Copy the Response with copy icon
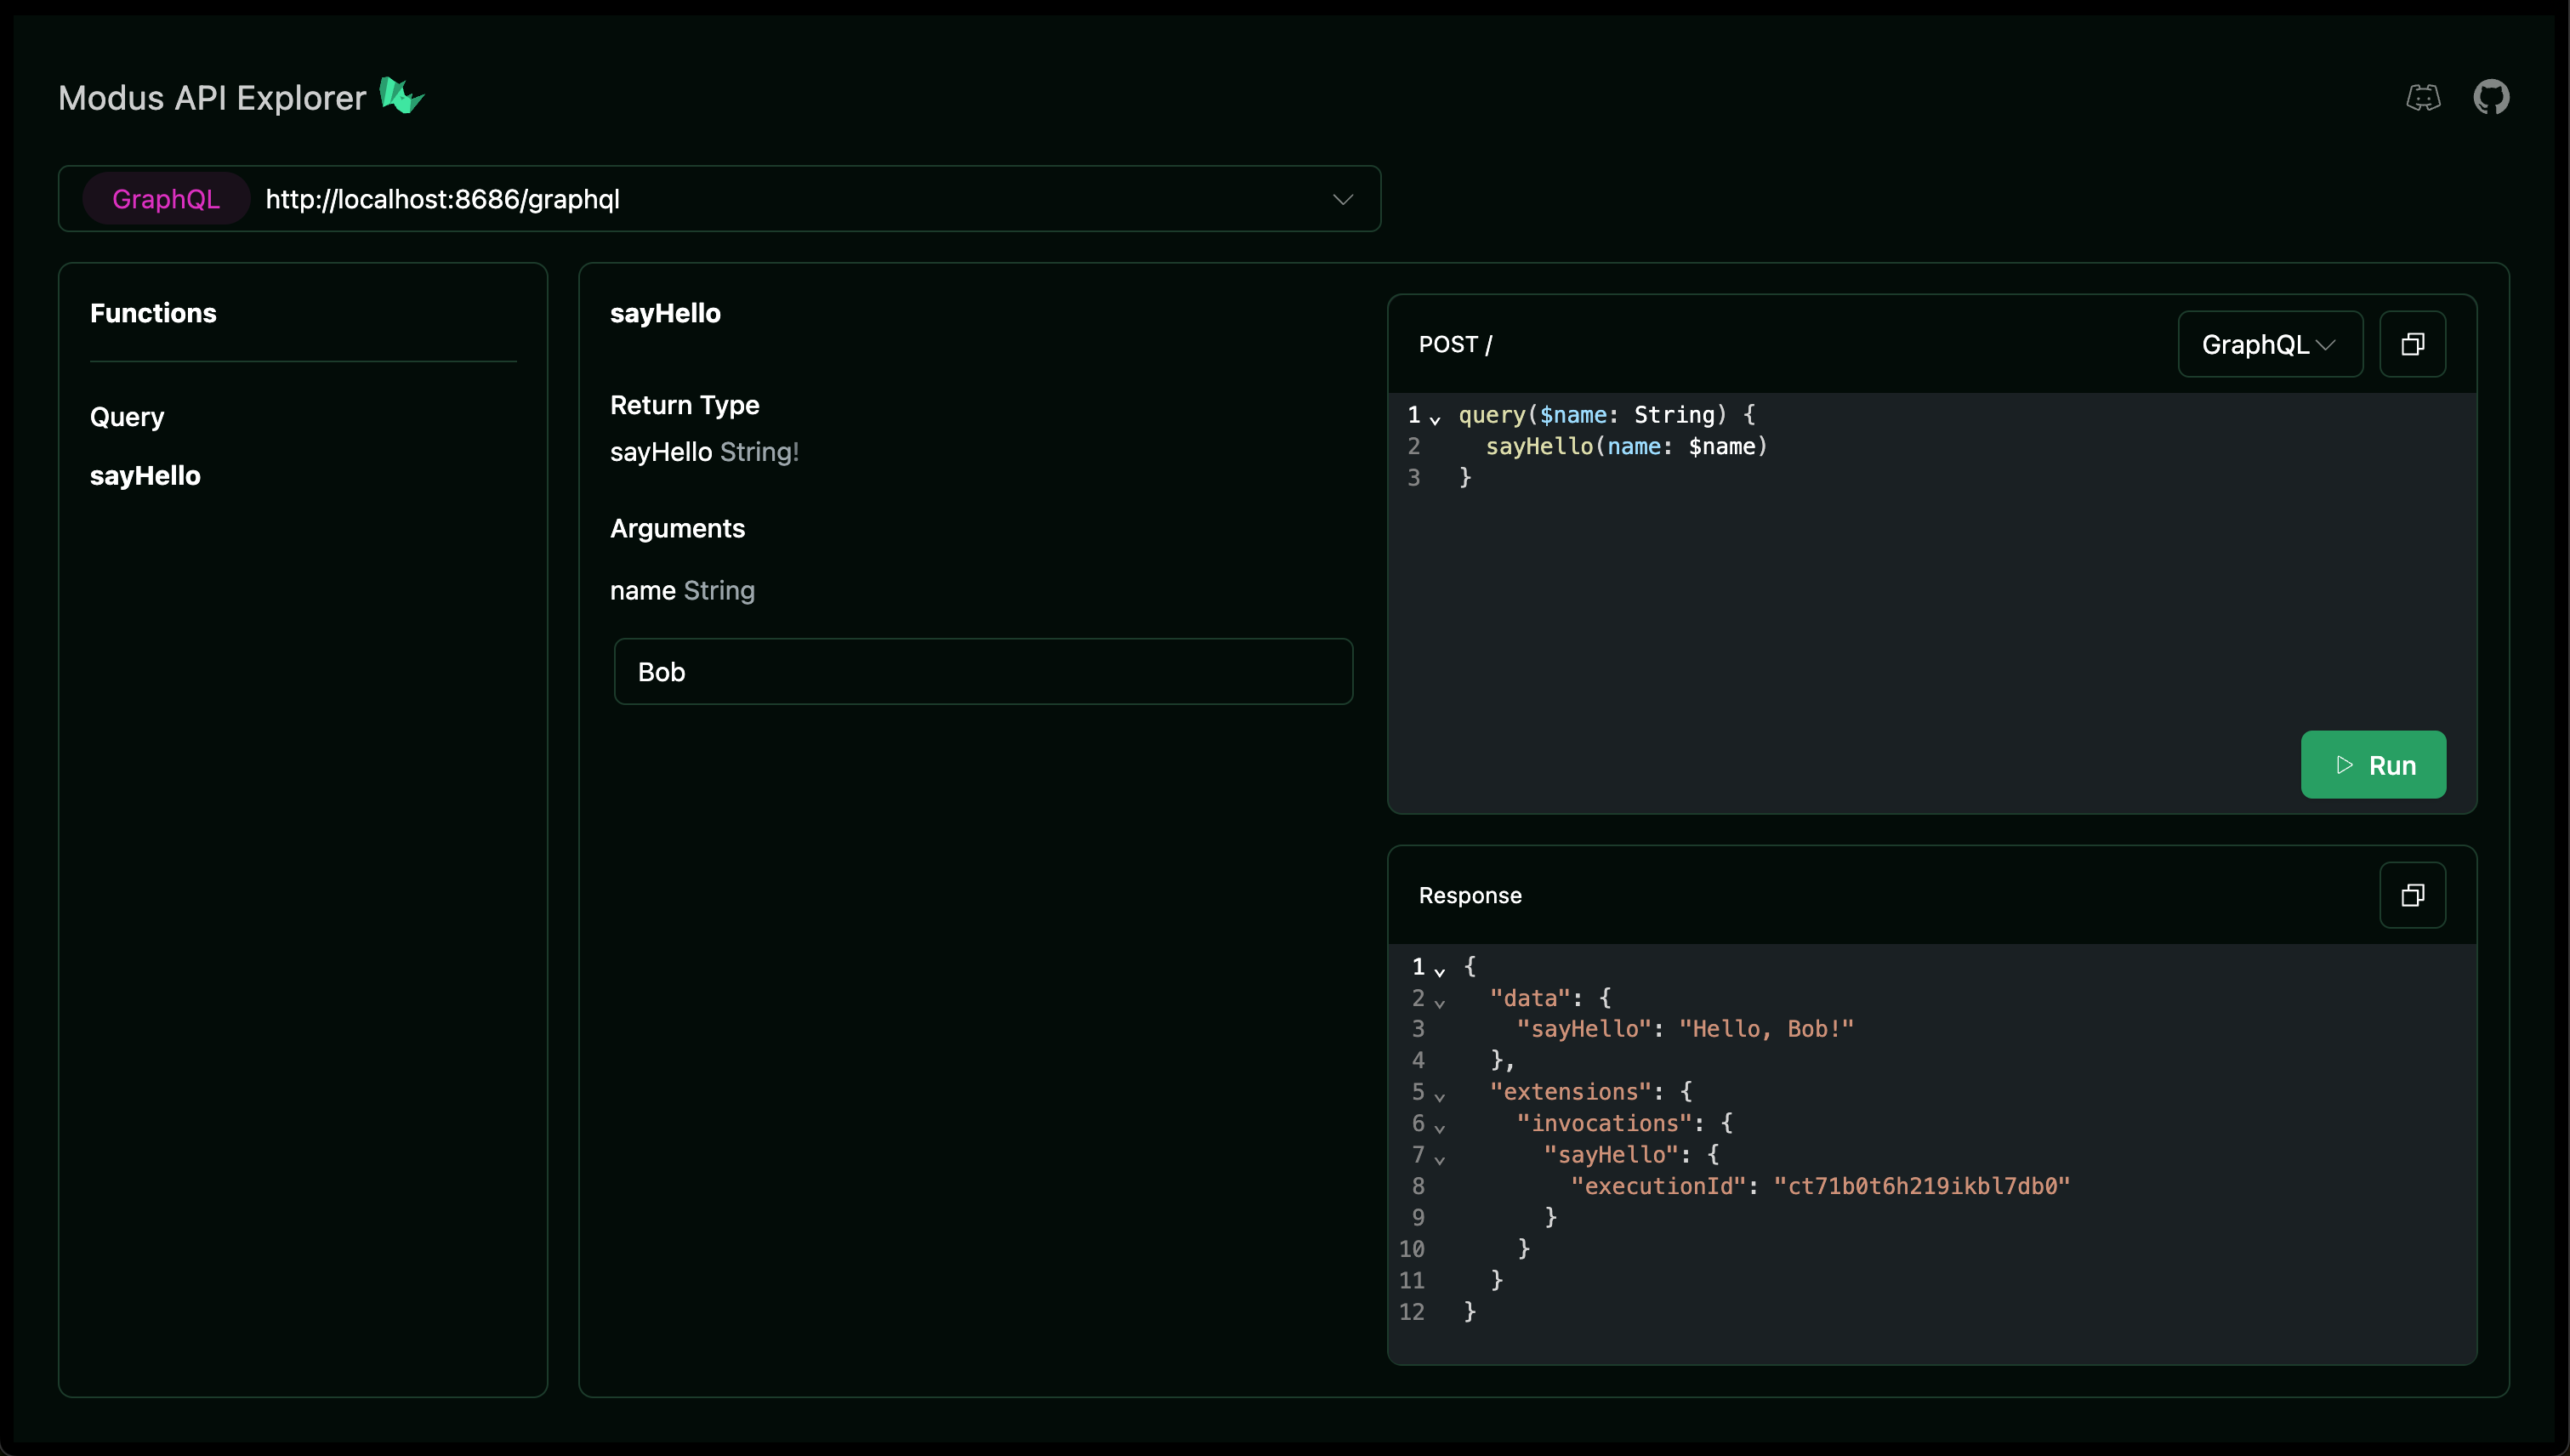 [x=2412, y=895]
